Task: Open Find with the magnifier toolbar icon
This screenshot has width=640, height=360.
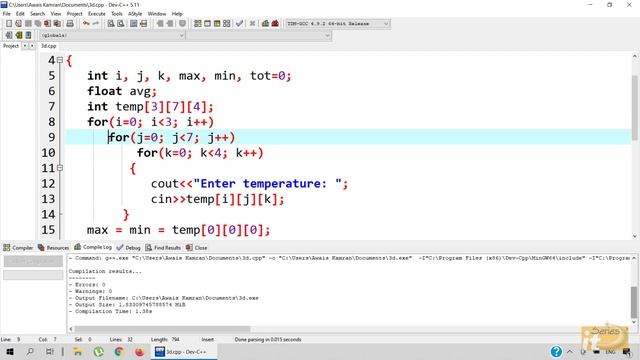Action: coord(111,24)
